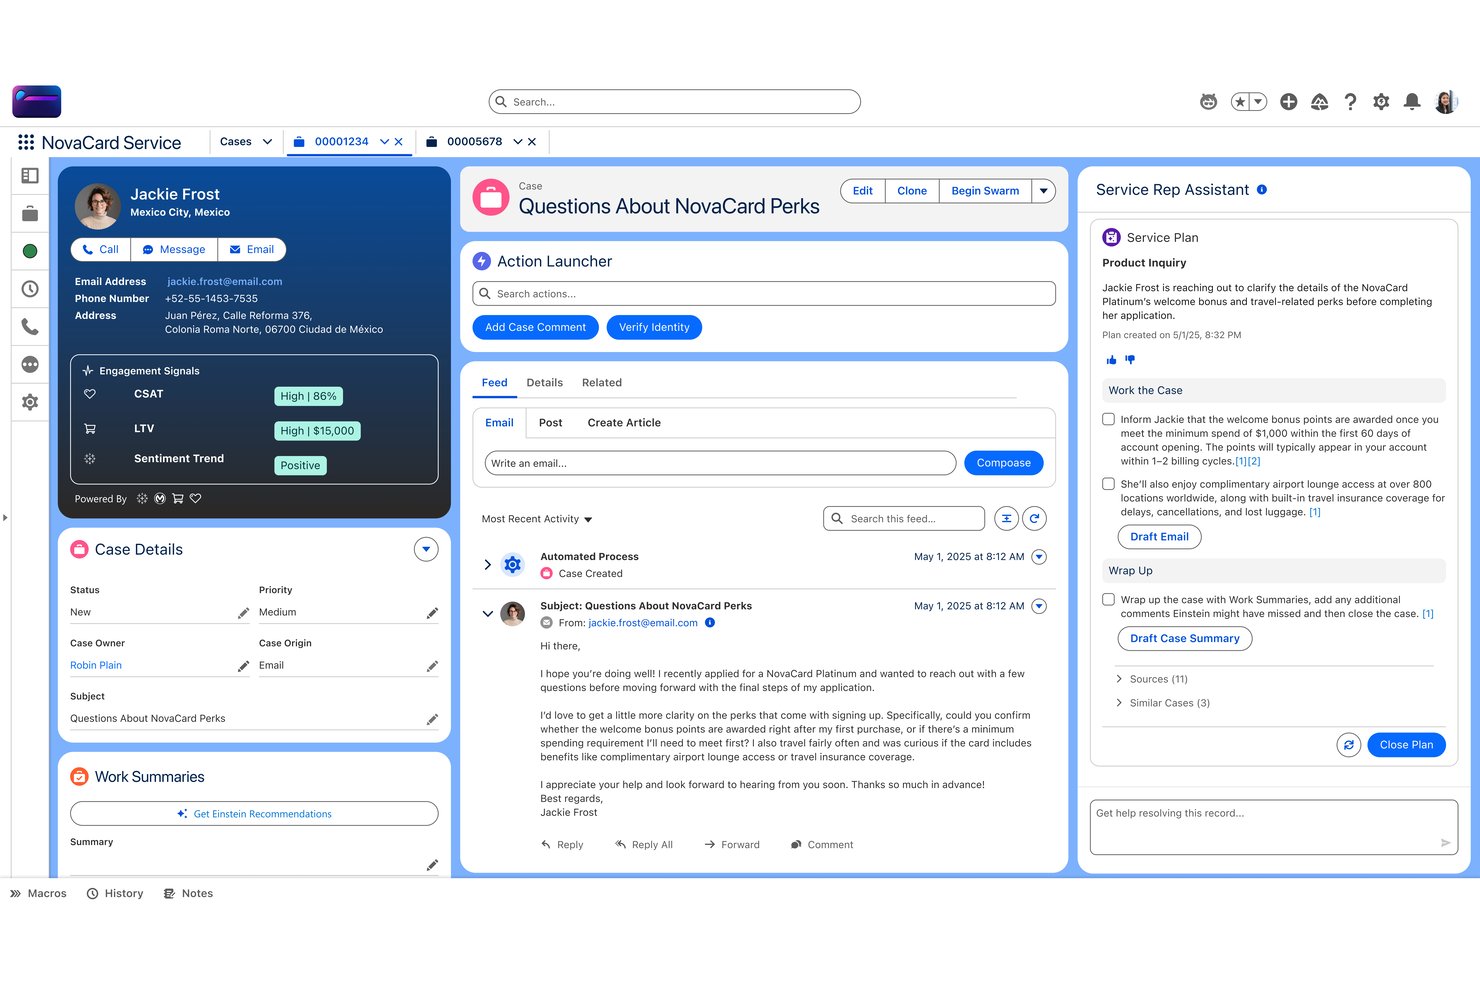Refresh the case feed
This screenshot has width=1480, height=987.
click(1034, 518)
